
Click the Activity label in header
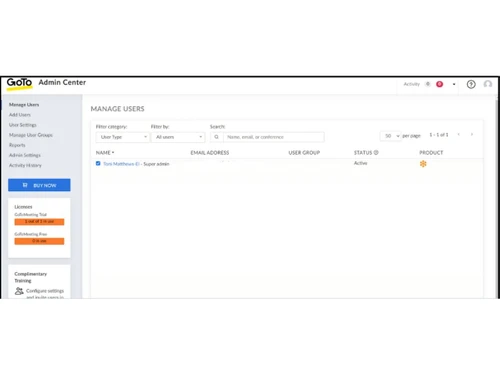click(412, 84)
